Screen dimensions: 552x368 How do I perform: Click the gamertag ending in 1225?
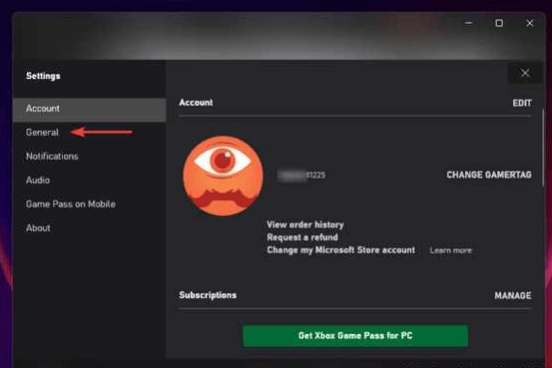[x=301, y=175]
